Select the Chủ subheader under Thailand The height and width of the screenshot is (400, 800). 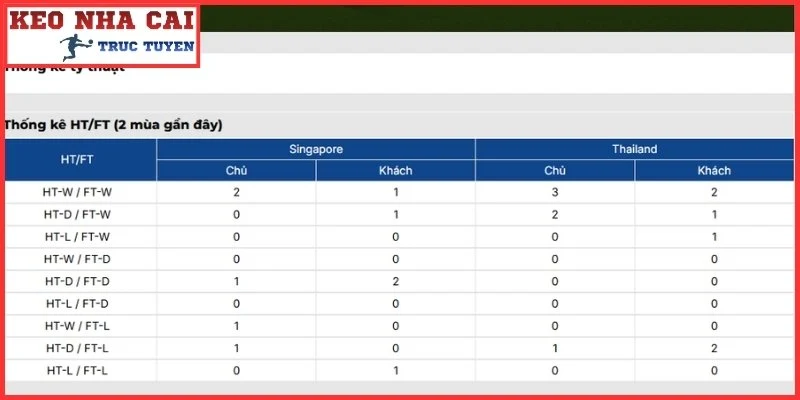click(x=555, y=170)
